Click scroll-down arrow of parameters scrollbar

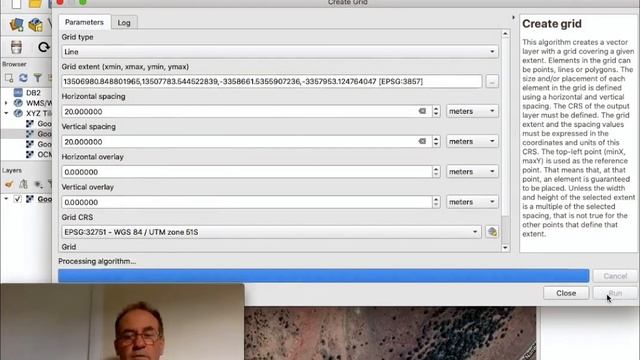pyautogui.click(x=505, y=248)
